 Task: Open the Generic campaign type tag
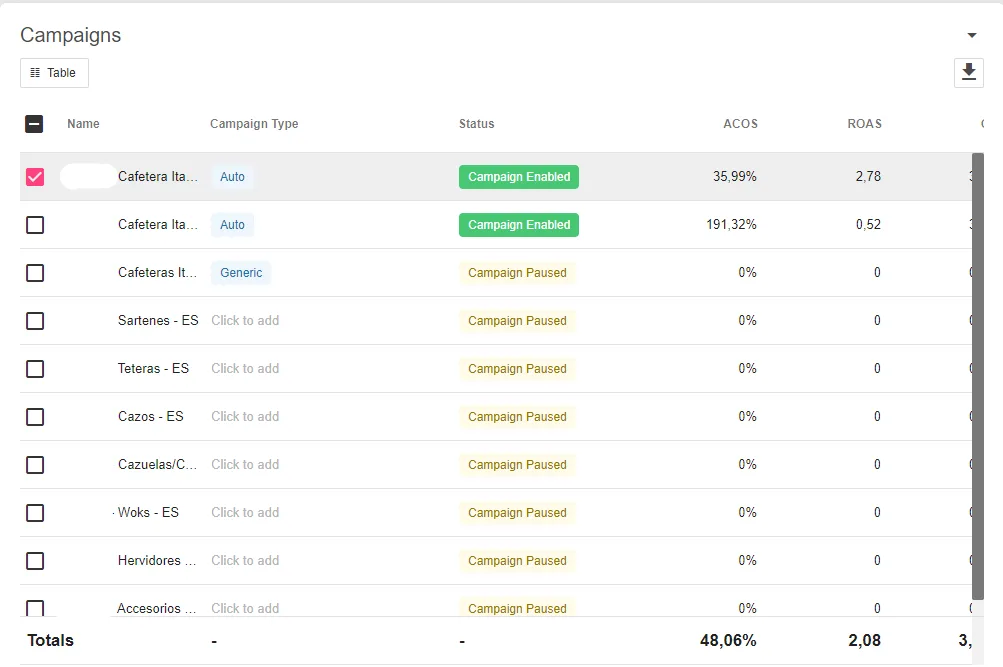[241, 272]
